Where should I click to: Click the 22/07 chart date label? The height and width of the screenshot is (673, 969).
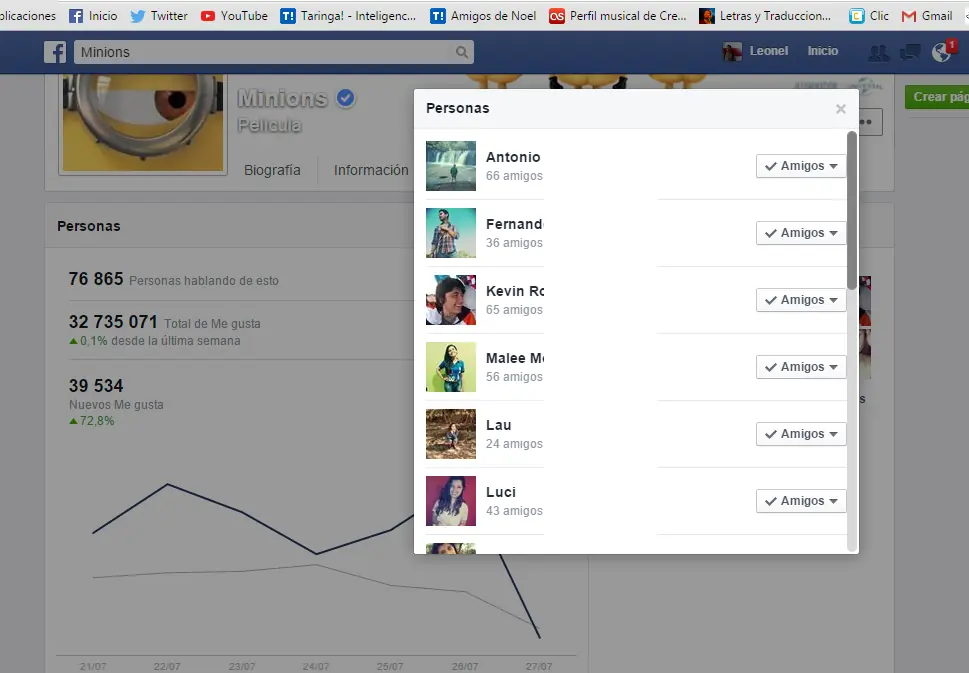coord(167,666)
